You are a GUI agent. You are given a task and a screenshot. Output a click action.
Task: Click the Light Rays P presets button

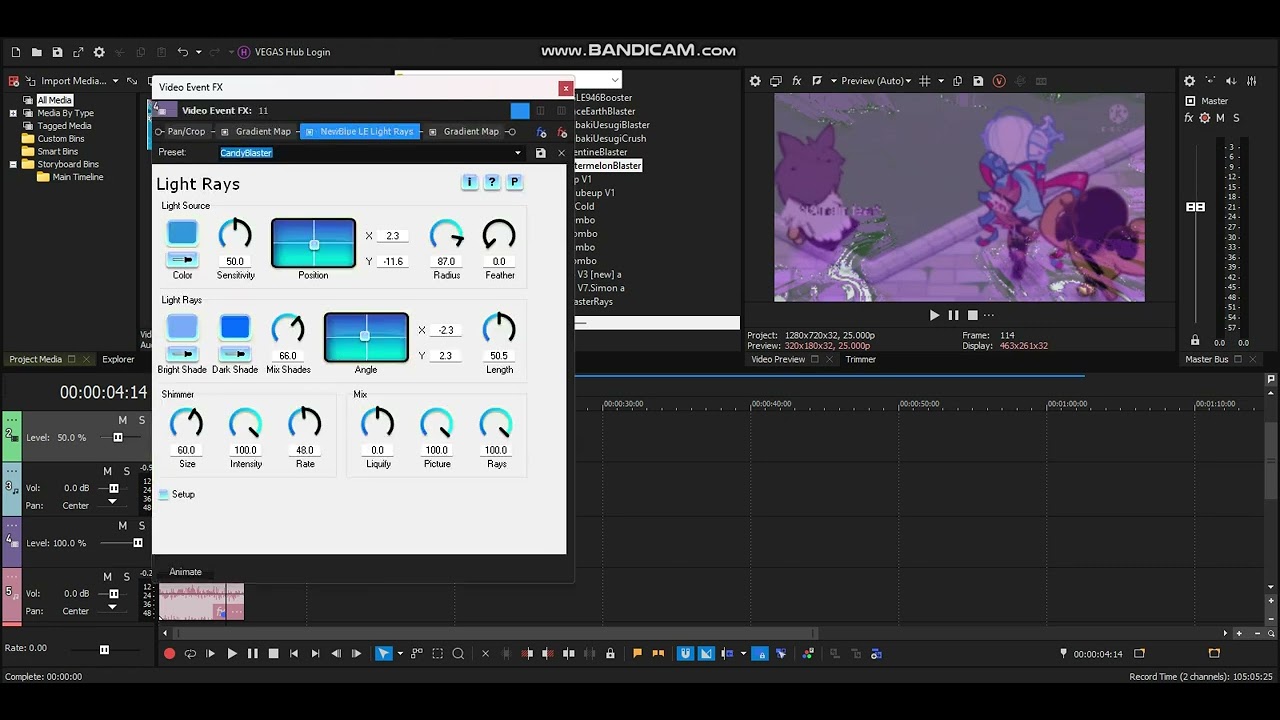point(514,182)
